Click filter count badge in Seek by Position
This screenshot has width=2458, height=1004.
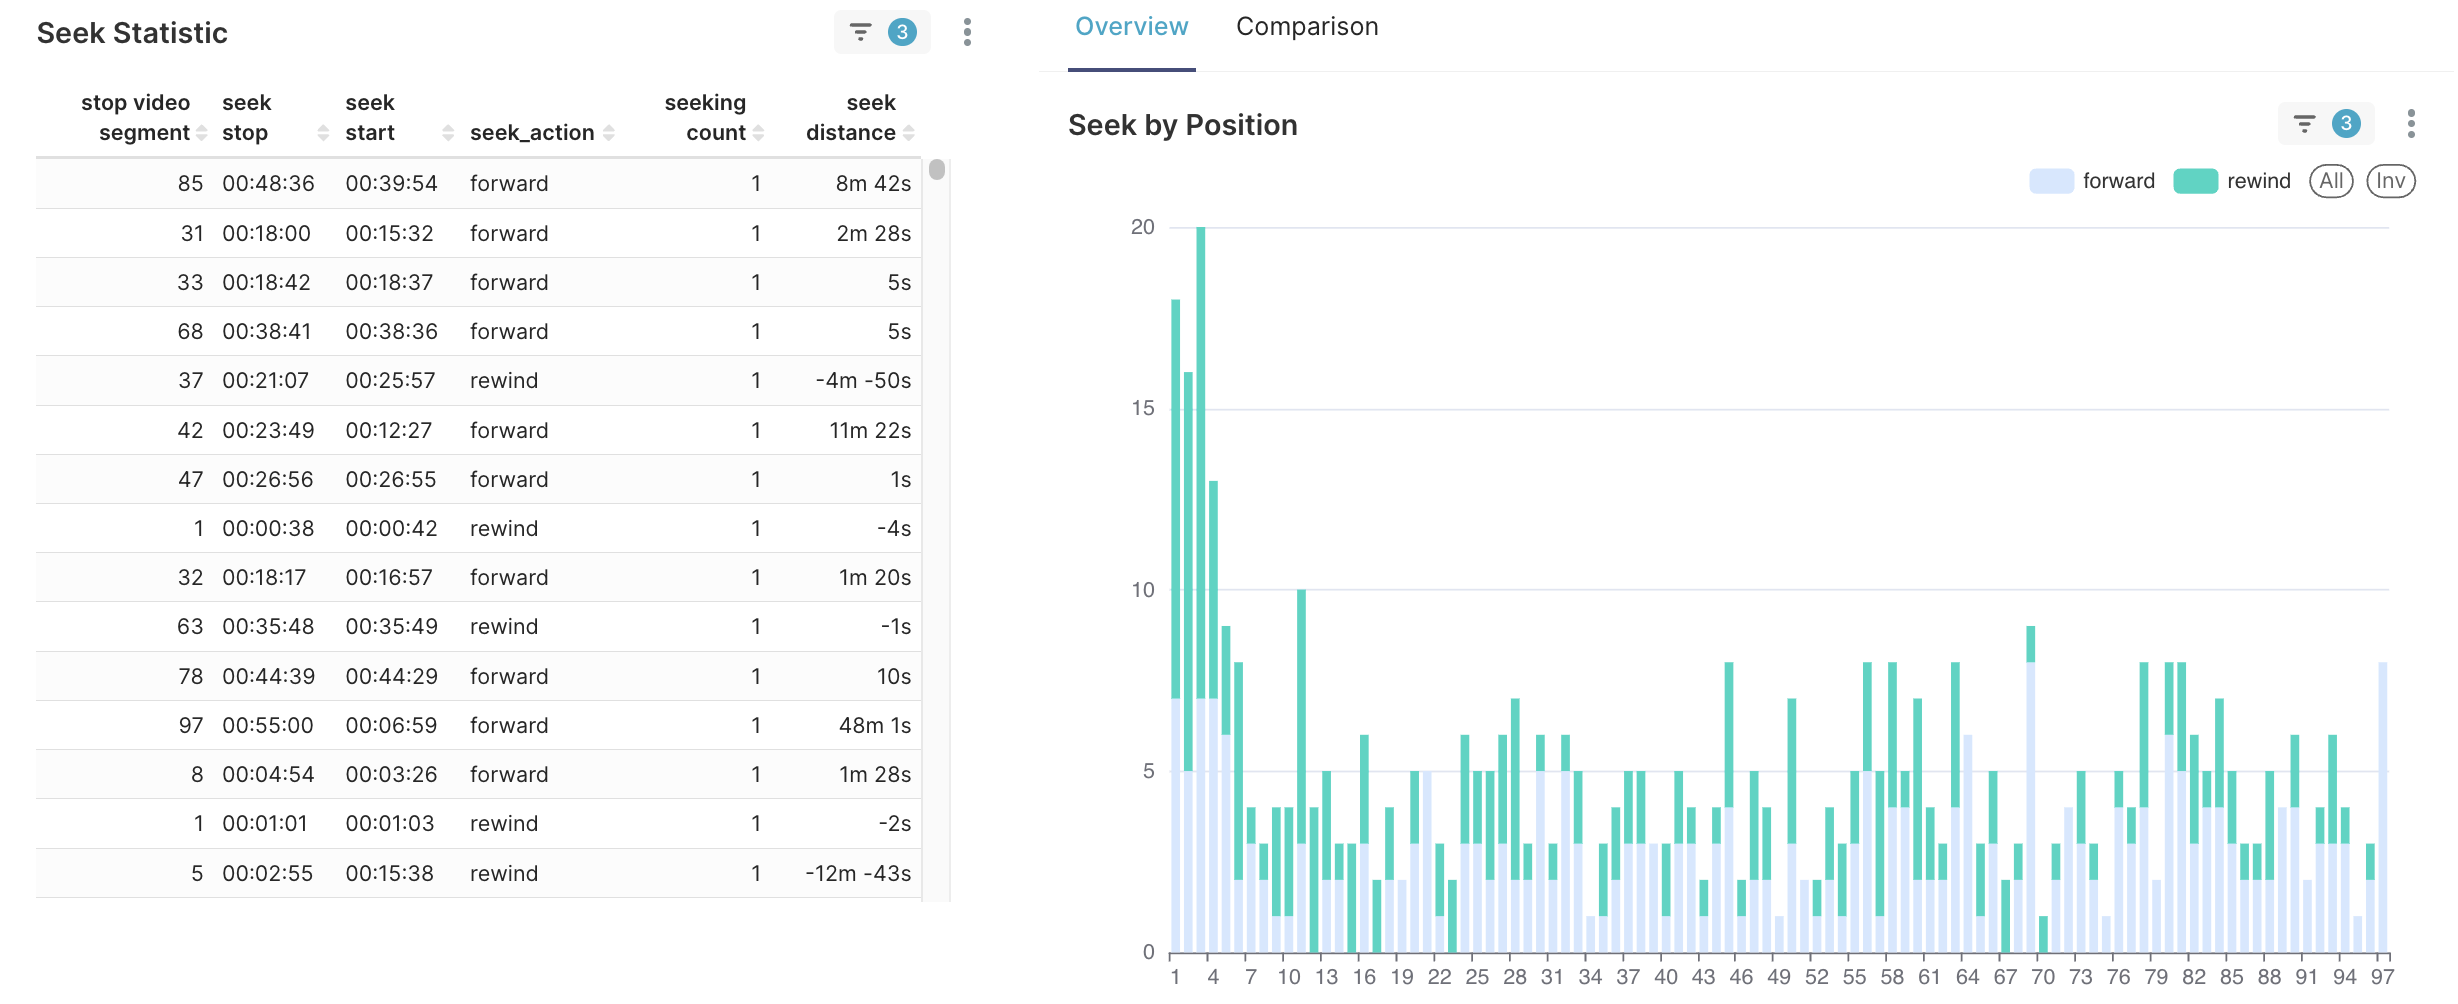(x=2346, y=124)
